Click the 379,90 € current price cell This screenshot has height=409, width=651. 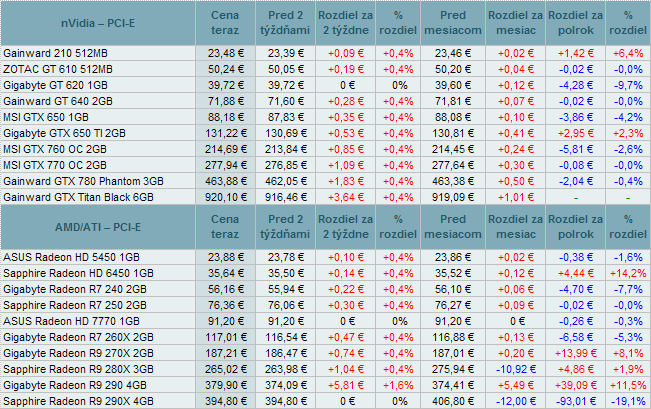point(225,385)
